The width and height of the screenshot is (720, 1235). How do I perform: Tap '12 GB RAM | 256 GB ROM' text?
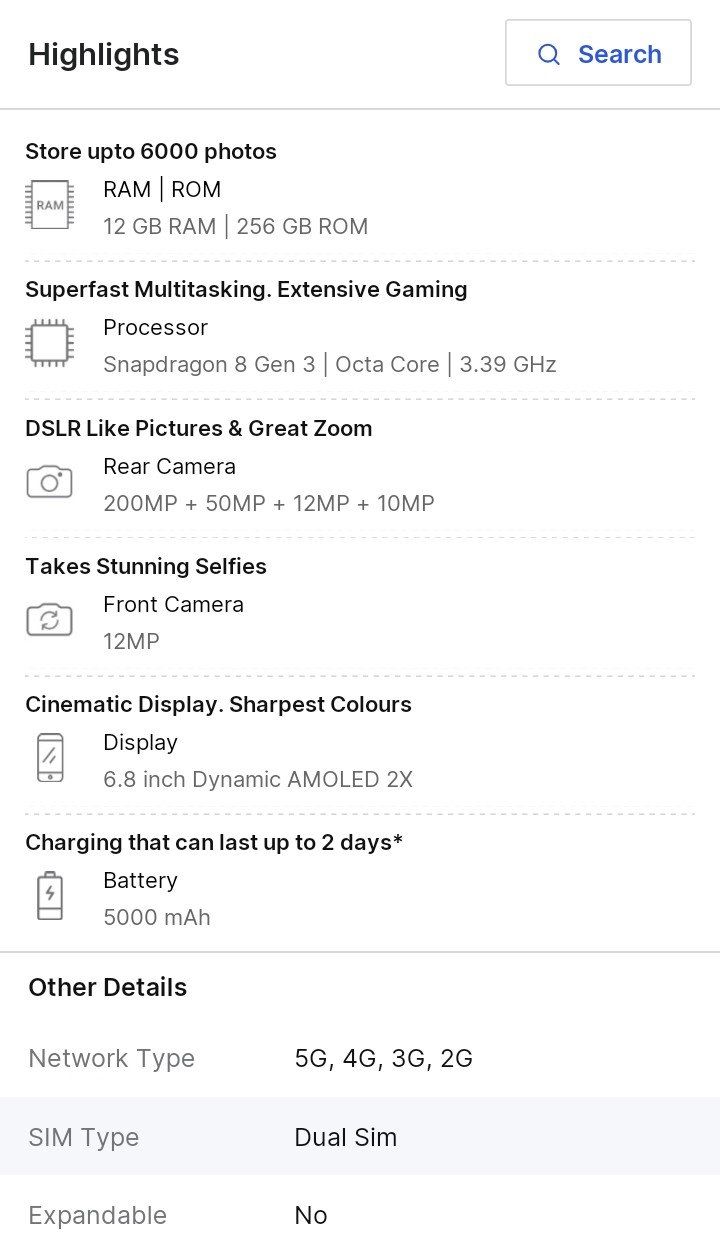(x=236, y=227)
